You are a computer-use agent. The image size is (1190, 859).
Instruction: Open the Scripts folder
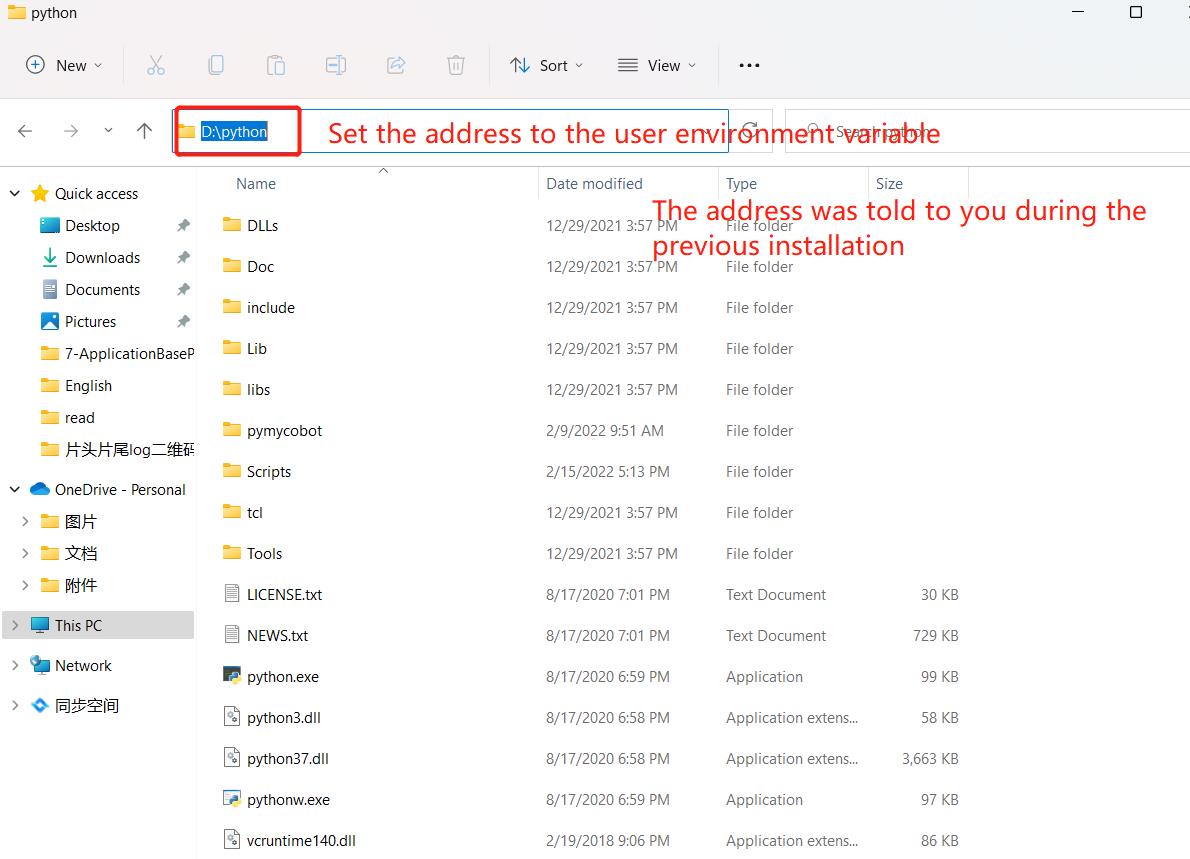point(269,472)
